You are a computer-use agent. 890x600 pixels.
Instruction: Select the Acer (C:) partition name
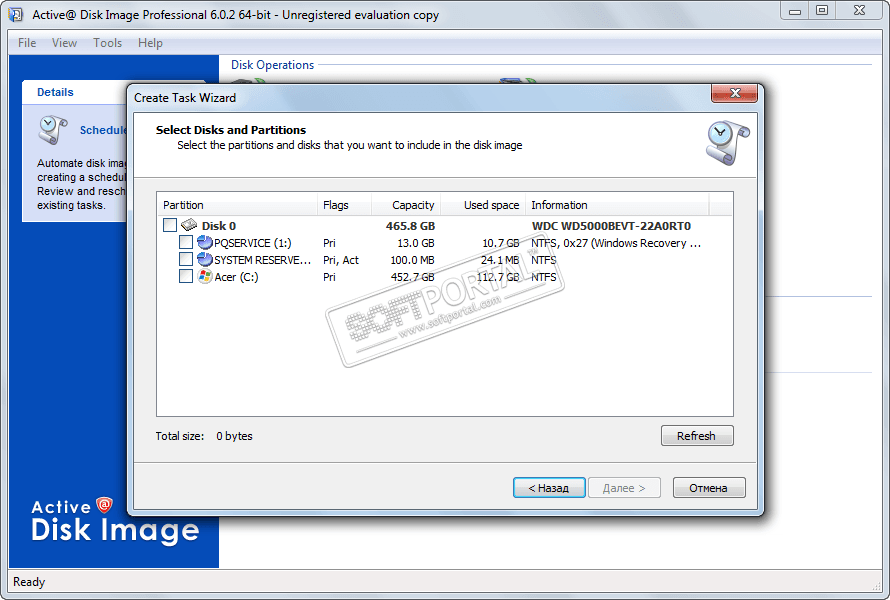236,277
